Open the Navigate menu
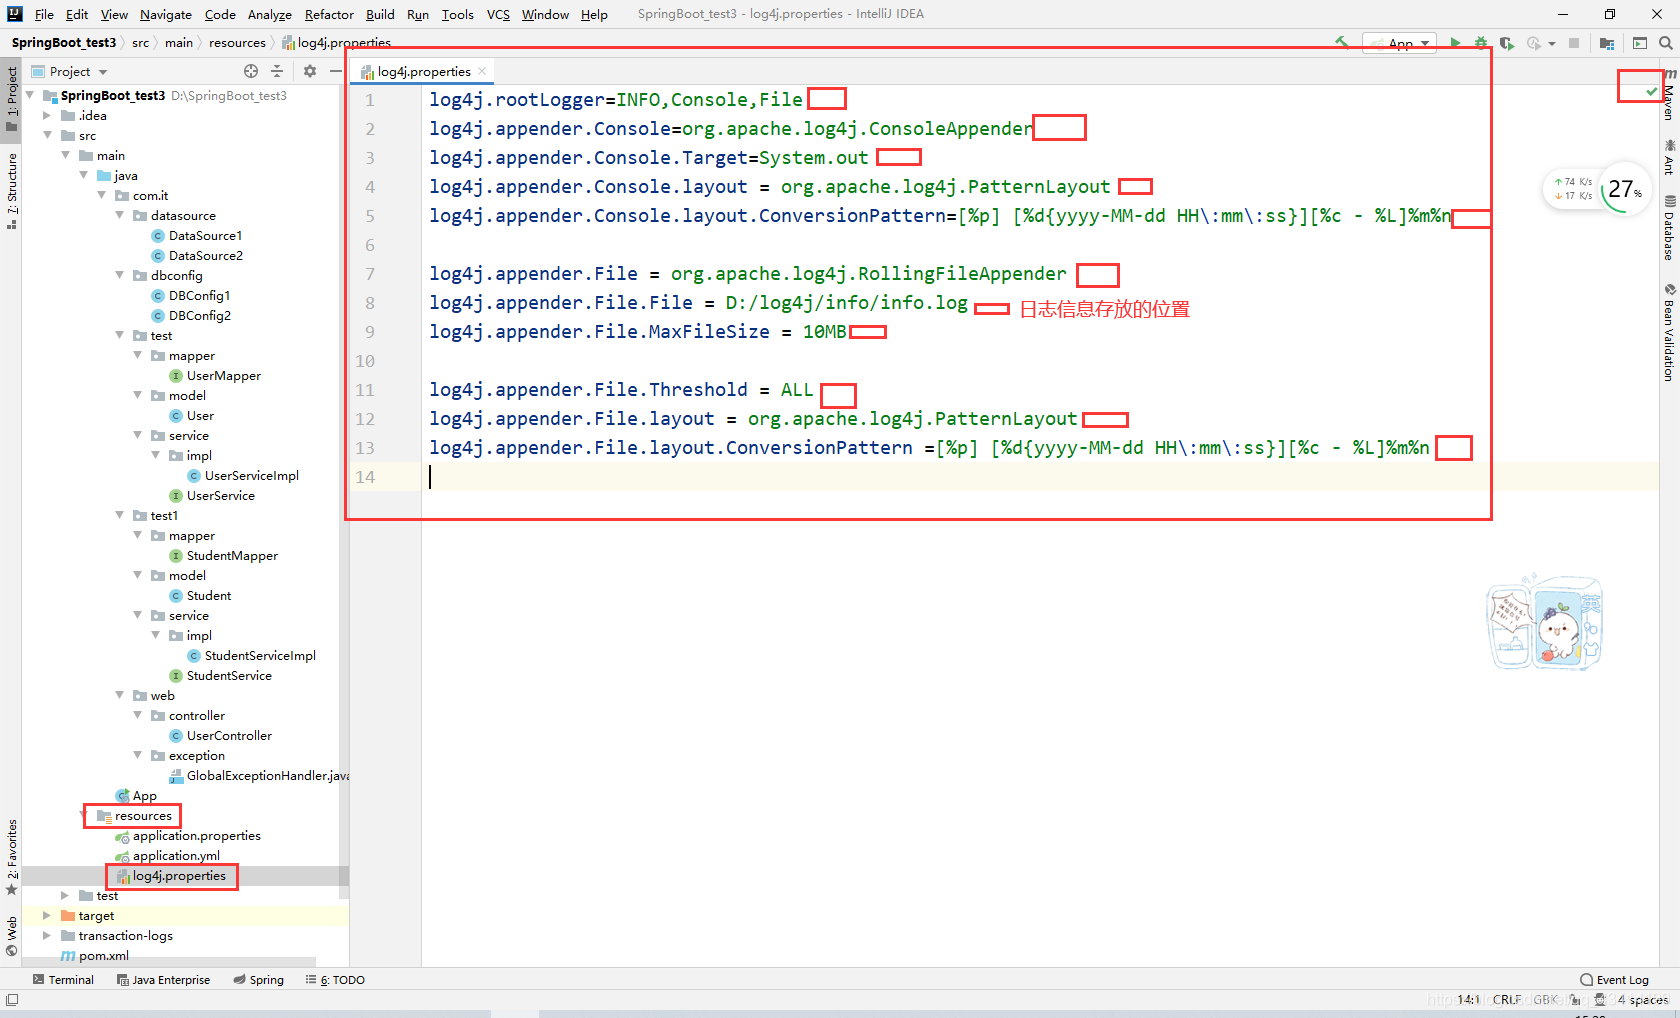This screenshot has height=1018, width=1680. (166, 14)
